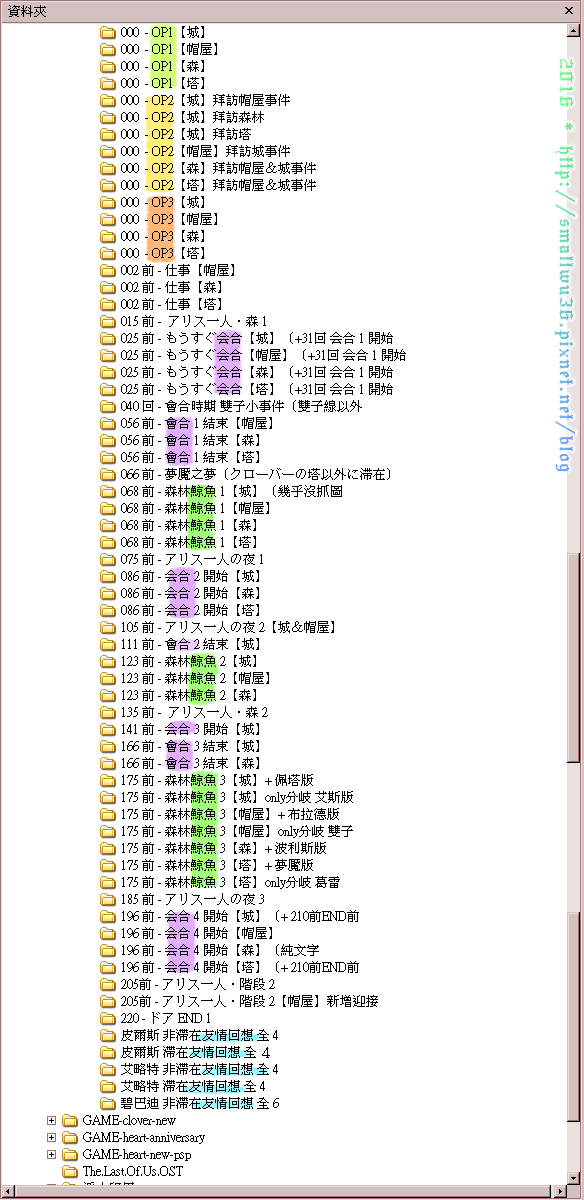Click folder icon of 艾略特 滯在友情回想 全4
The image size is (584, 1200).
108,1086
